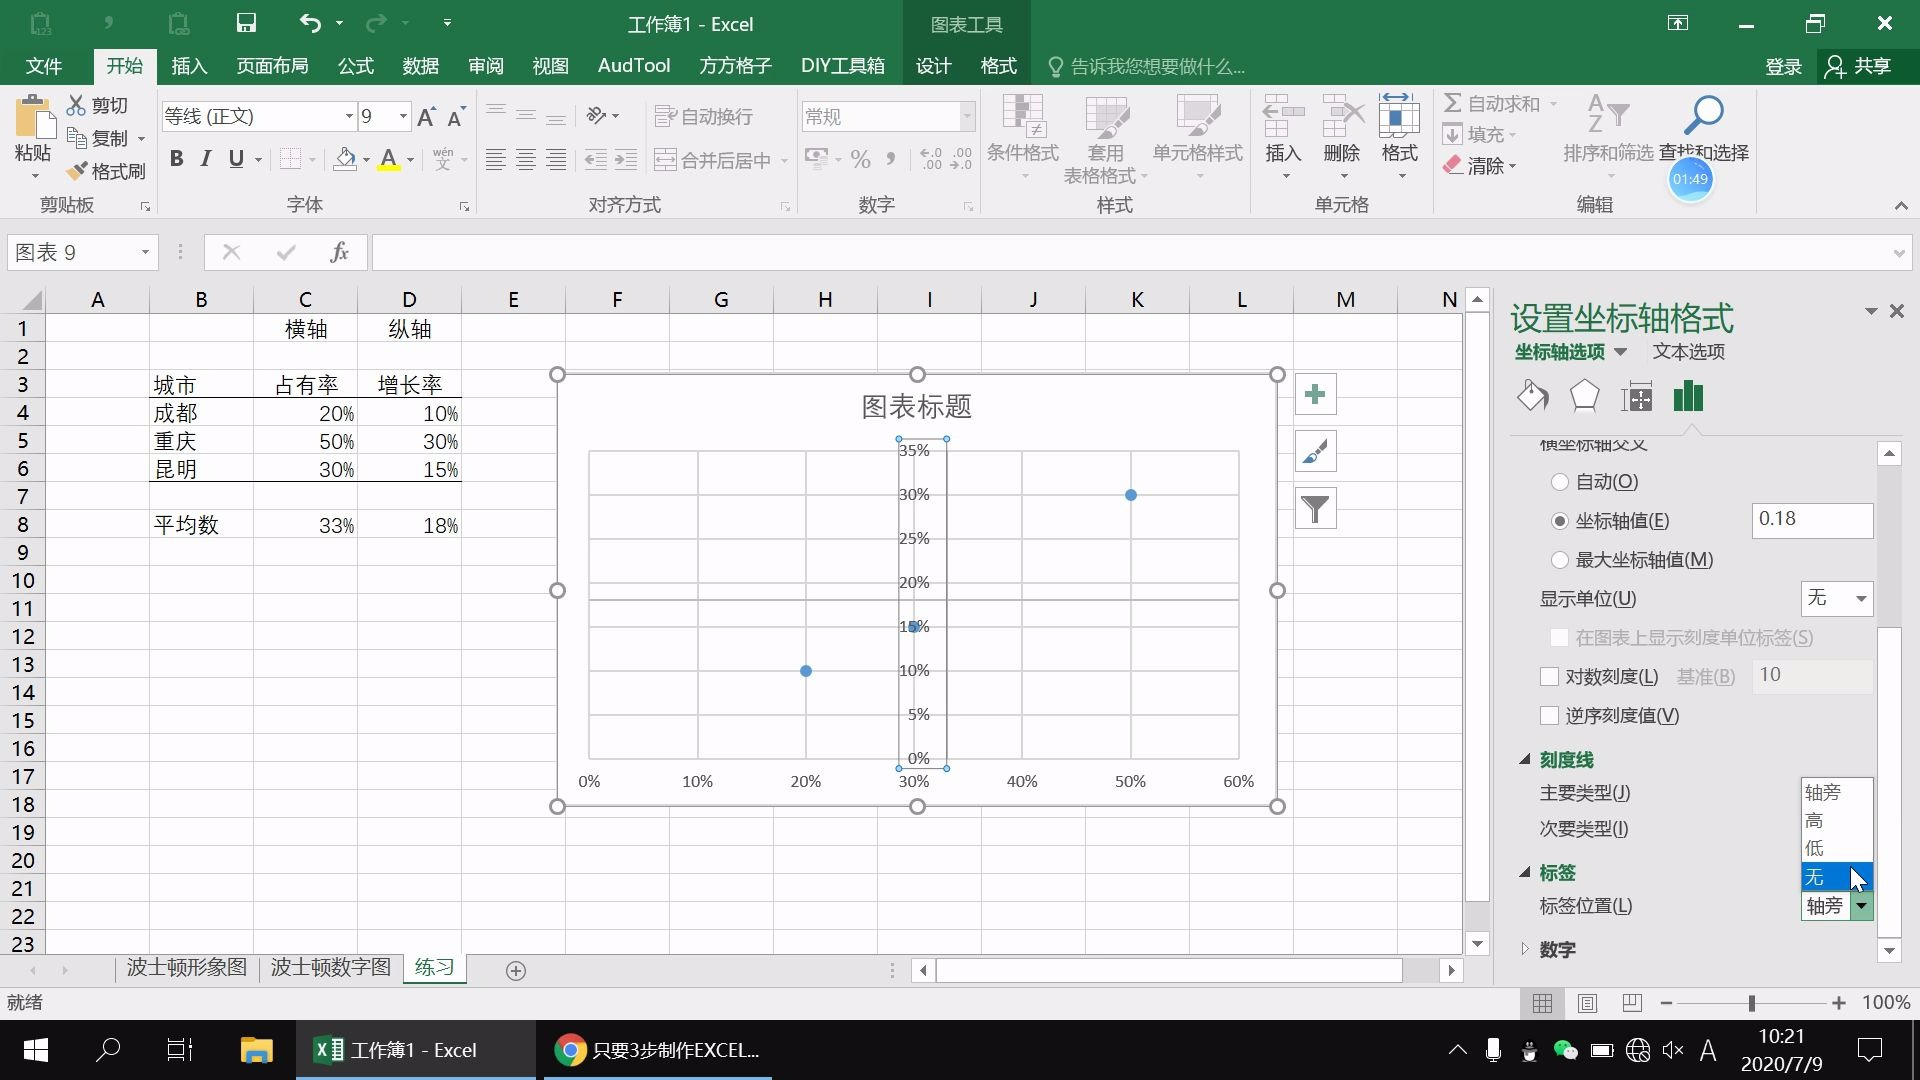Select the 自动(O) radio button
Viewport: 1920px width, 1080px height.
tap(1559, 482)
